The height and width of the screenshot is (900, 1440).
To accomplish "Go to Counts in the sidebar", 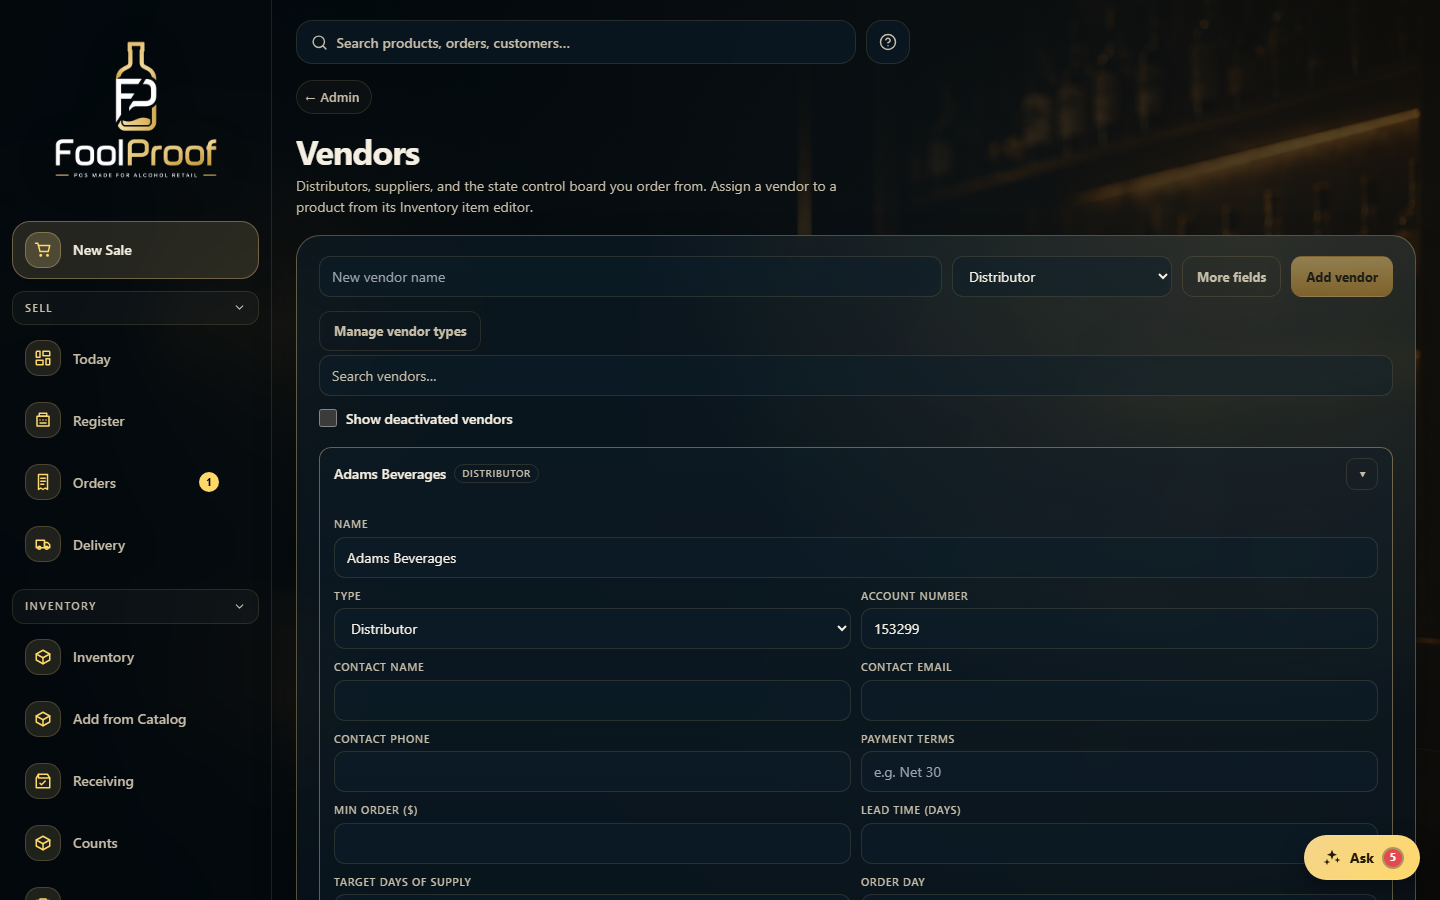I will click(x=135, y=842).
